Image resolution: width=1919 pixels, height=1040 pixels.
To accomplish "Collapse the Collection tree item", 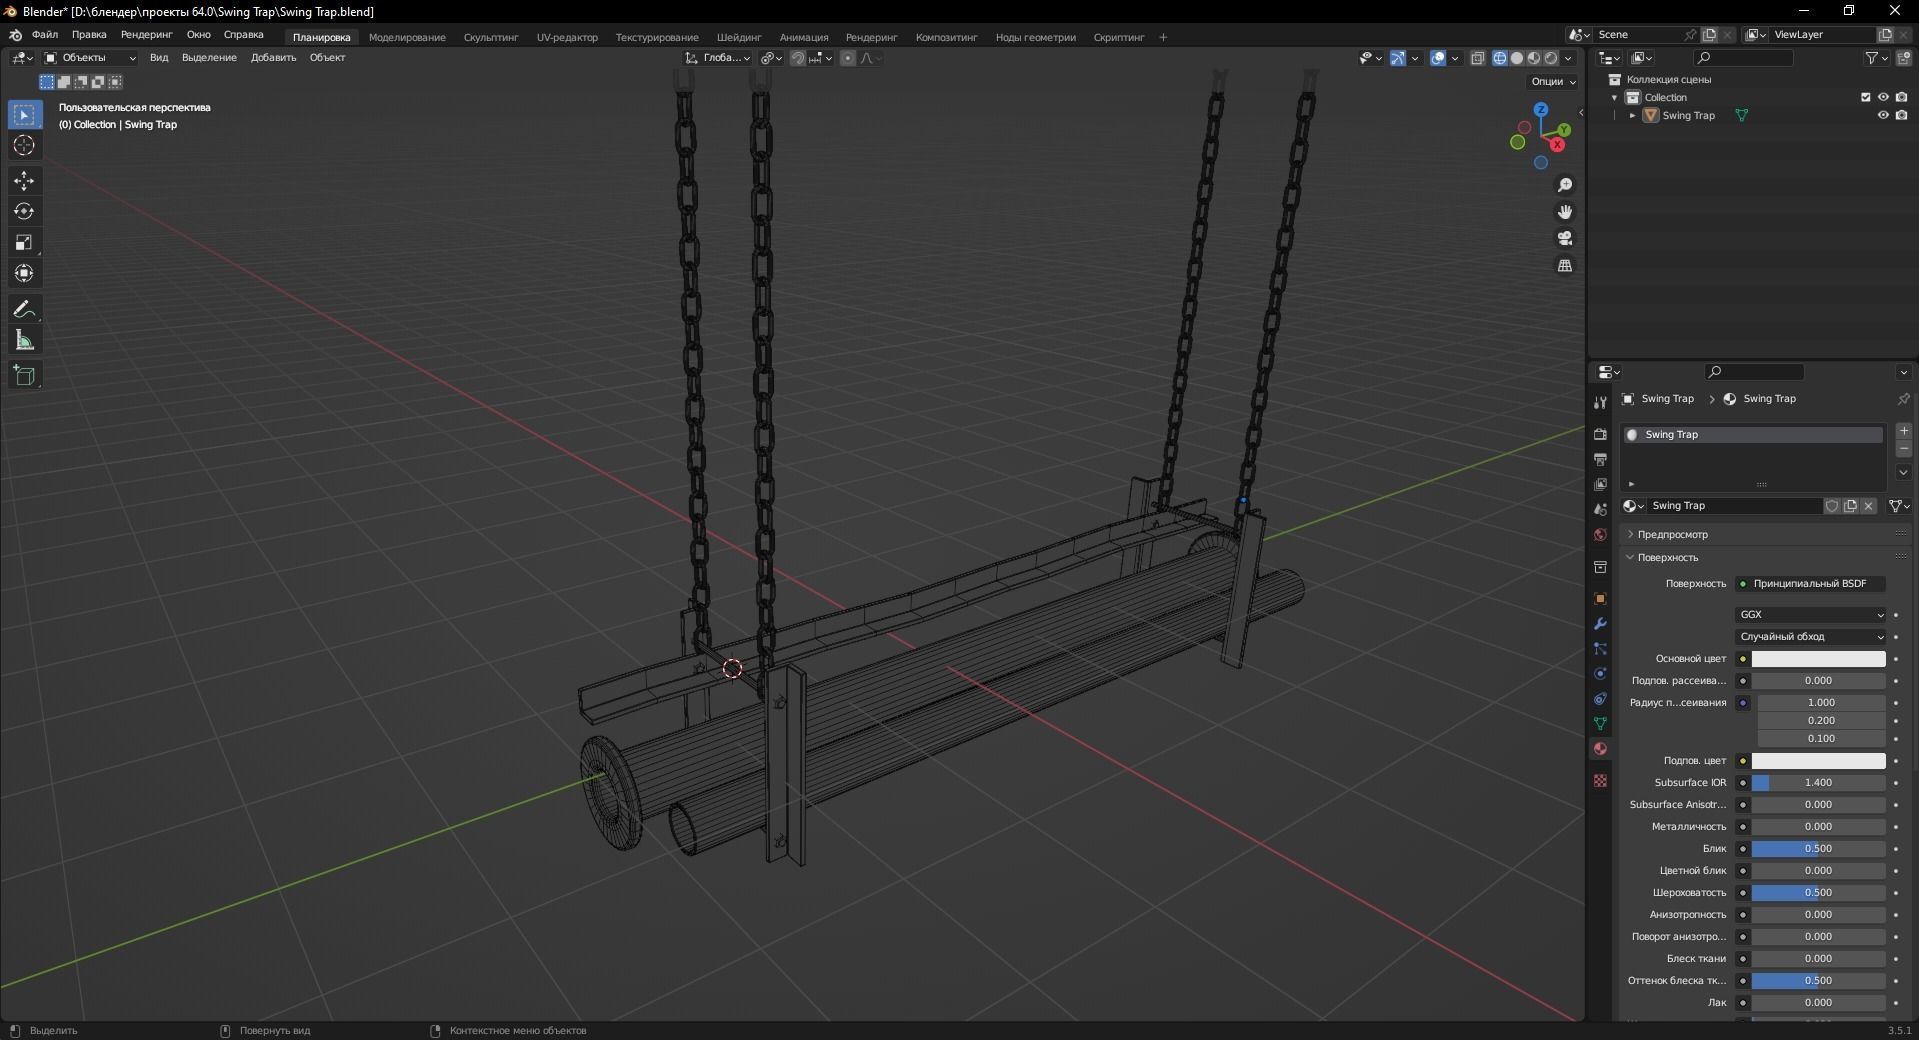I will point(1615,98).
